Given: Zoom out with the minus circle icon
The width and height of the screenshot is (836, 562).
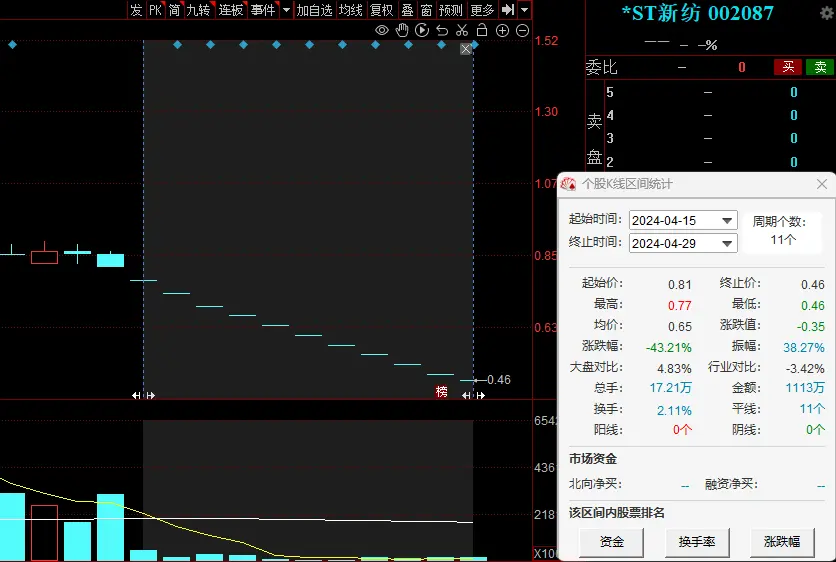Looking at the screenshot, I should pyautogui.click(x=522, y=31).
